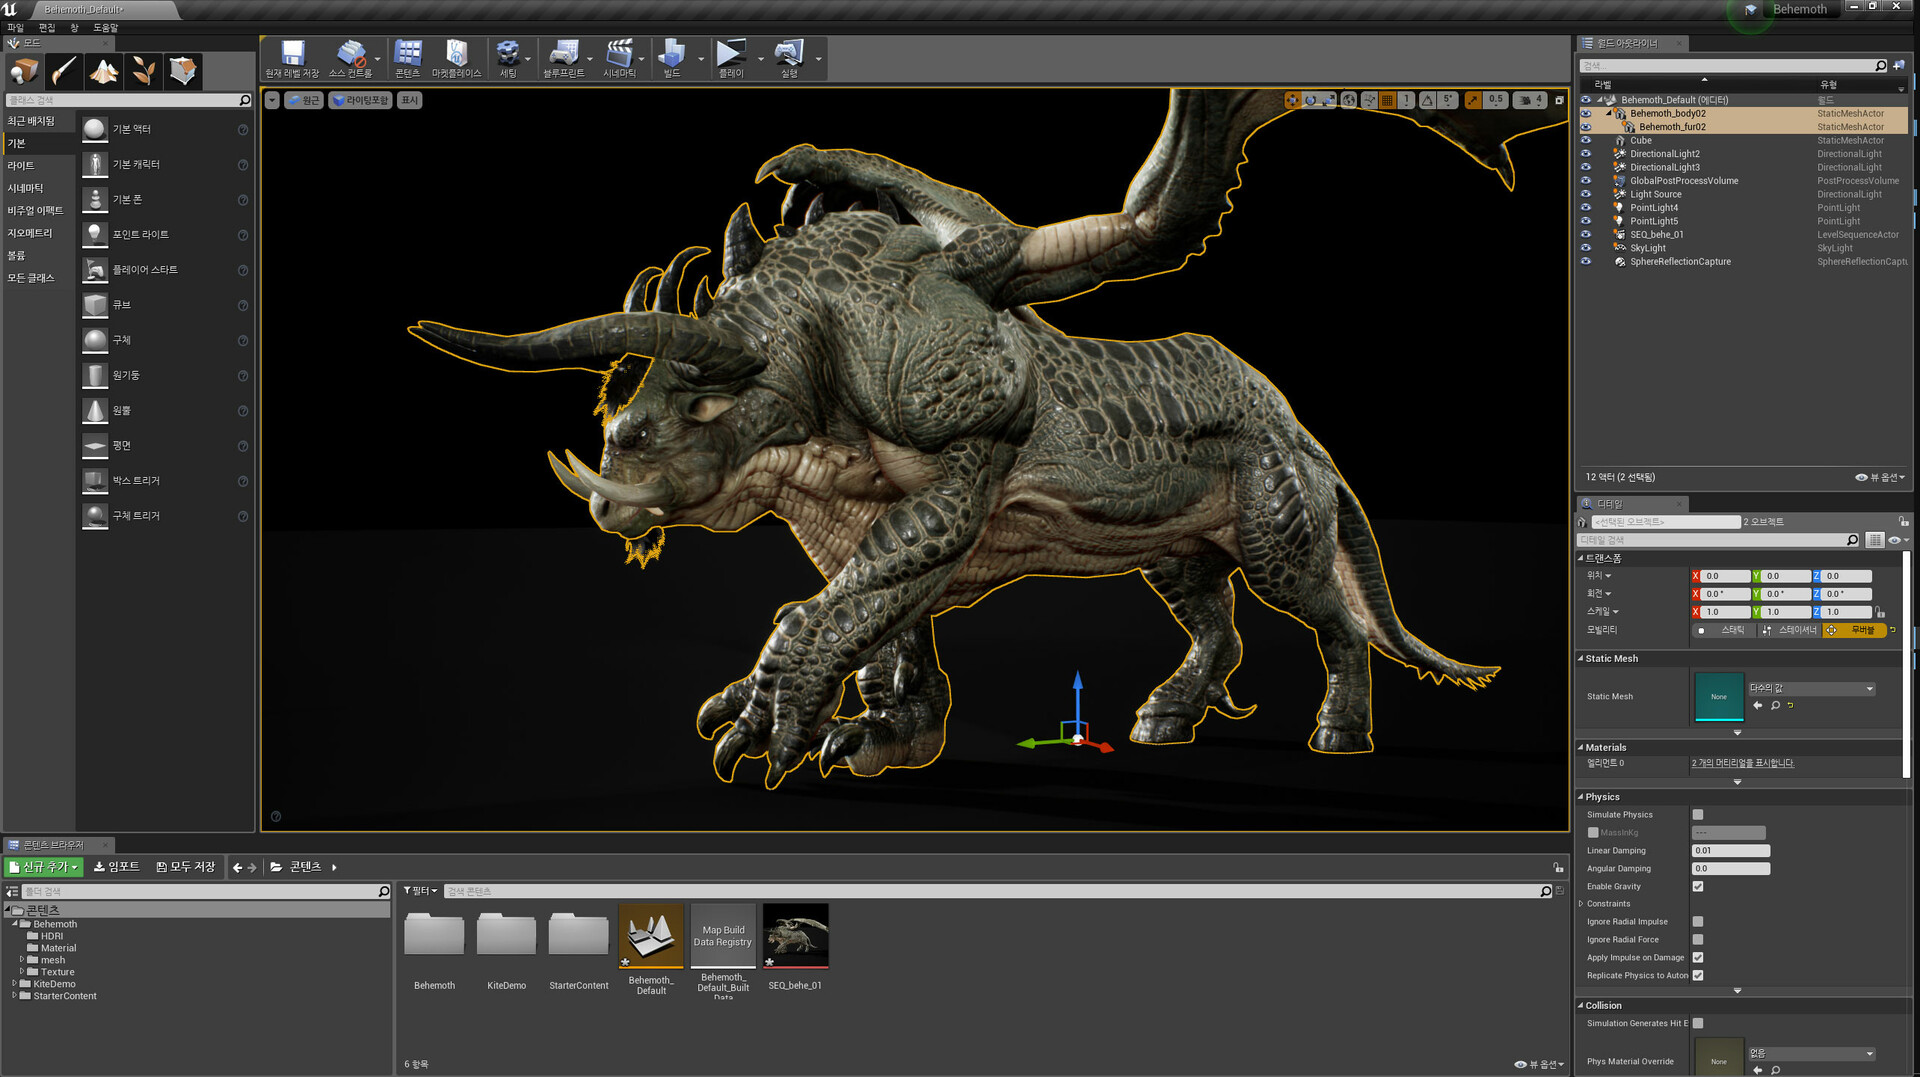Select the Lights category tab
The height and width of the screenshot is (1077, 1920).
[x=21, y=166]
